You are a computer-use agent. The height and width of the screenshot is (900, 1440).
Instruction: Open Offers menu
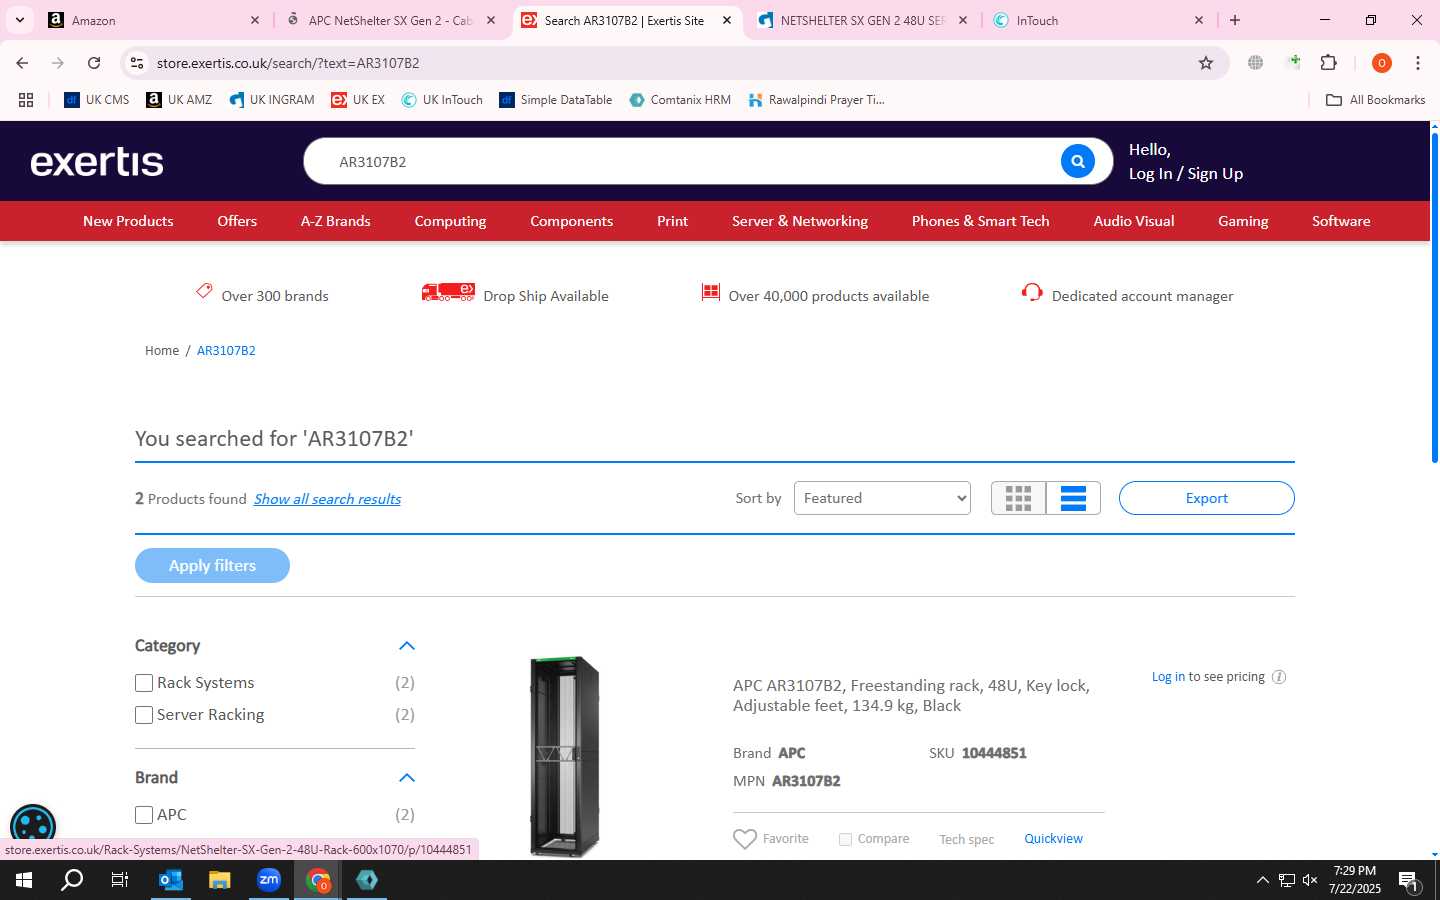tap(237, 221)
